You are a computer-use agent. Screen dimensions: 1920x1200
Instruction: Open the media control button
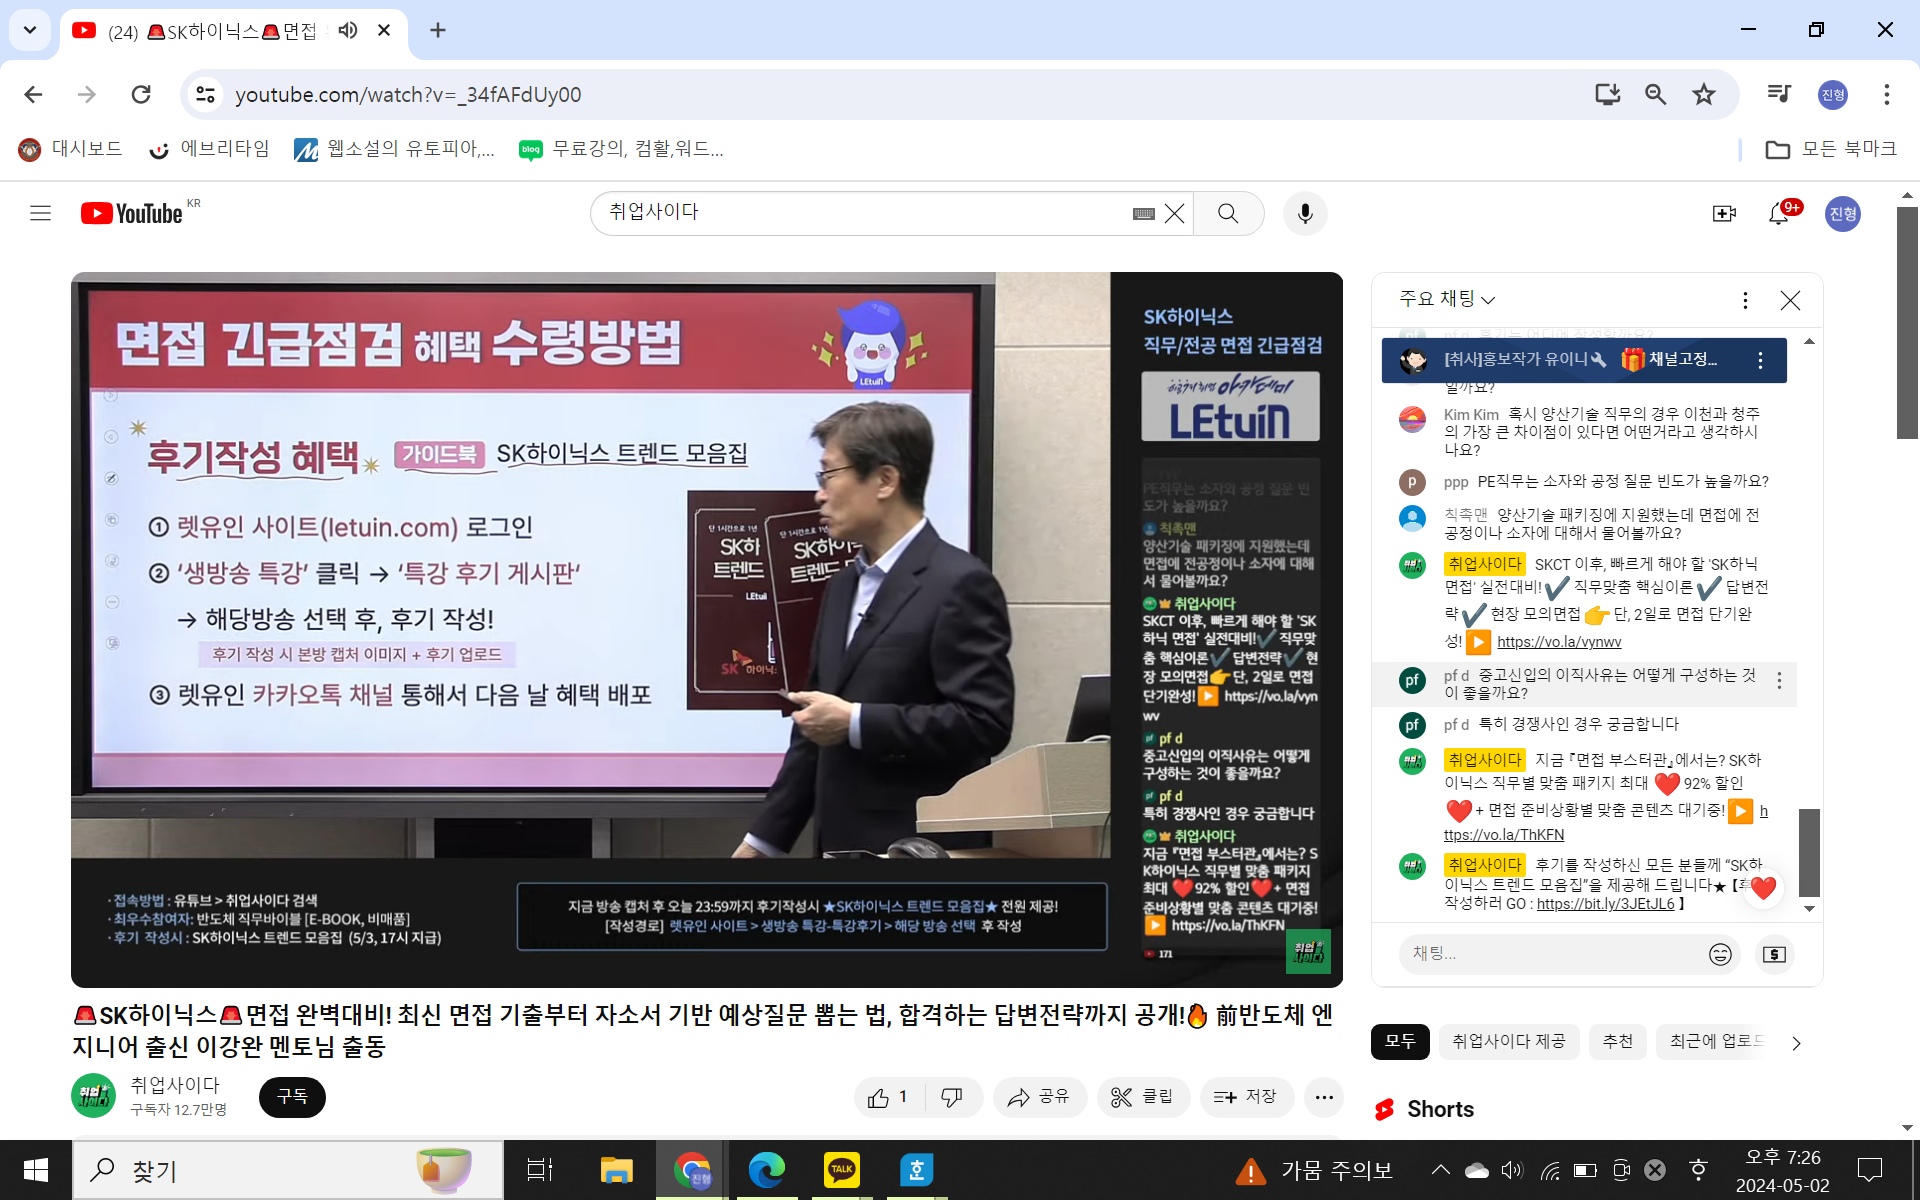[1778, 94]
